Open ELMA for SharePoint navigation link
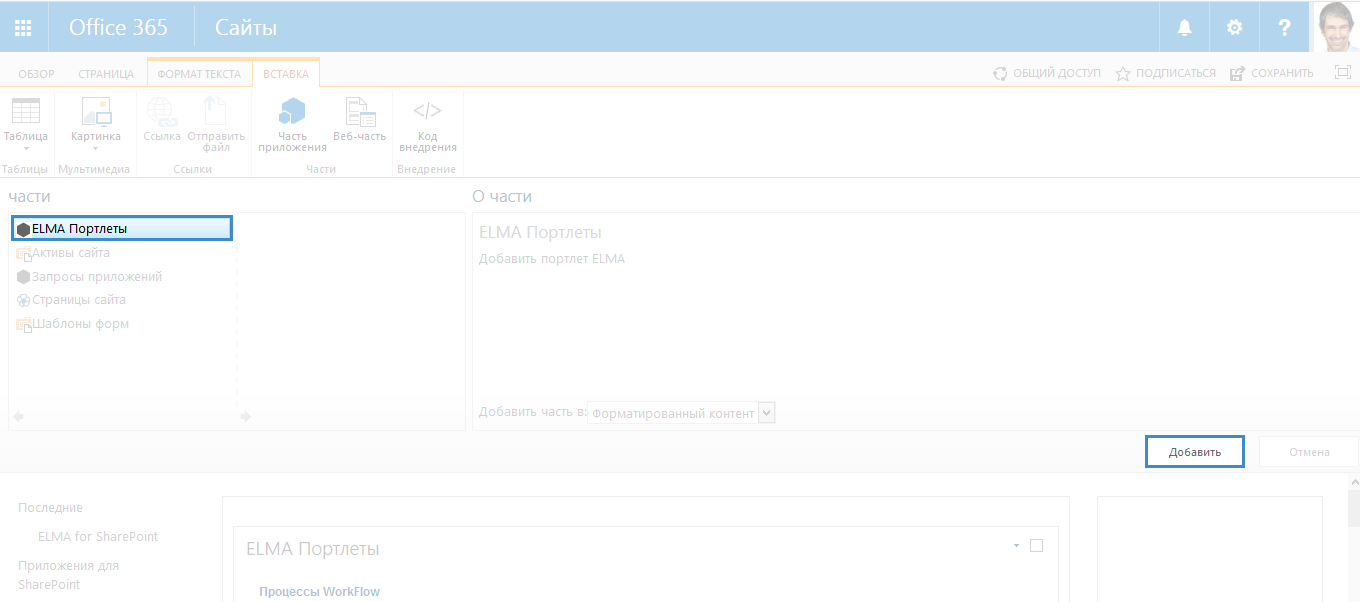This screenshot has height=602, width=1360. (x=98, y=537)
